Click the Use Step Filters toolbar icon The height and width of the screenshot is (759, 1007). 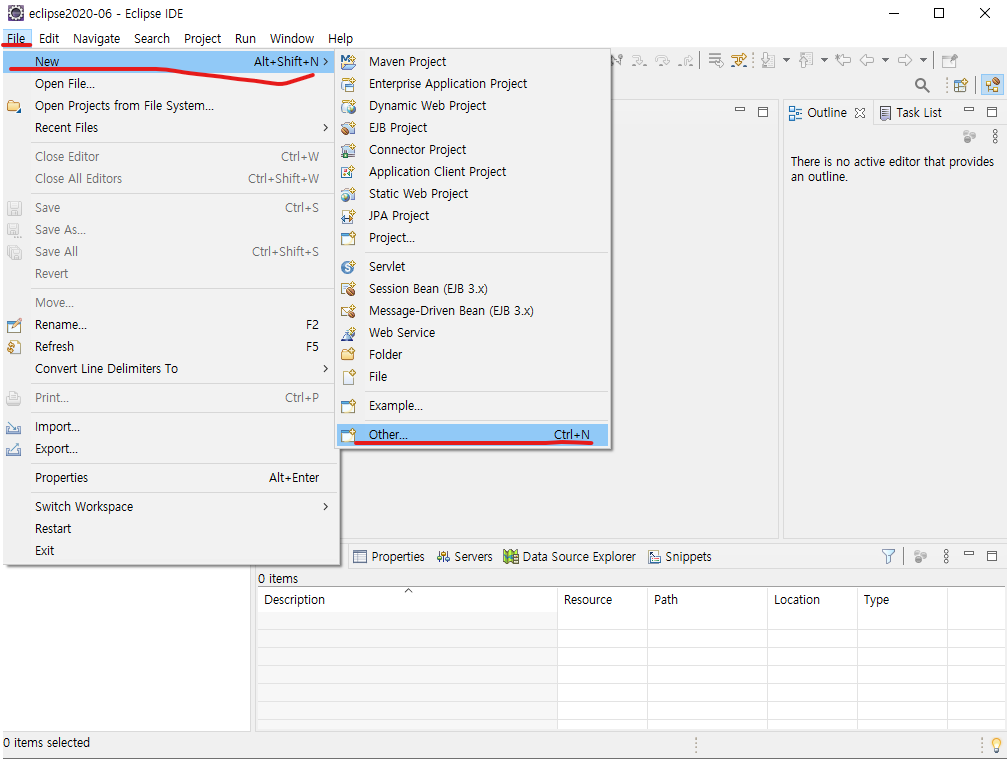click(739, 60)
